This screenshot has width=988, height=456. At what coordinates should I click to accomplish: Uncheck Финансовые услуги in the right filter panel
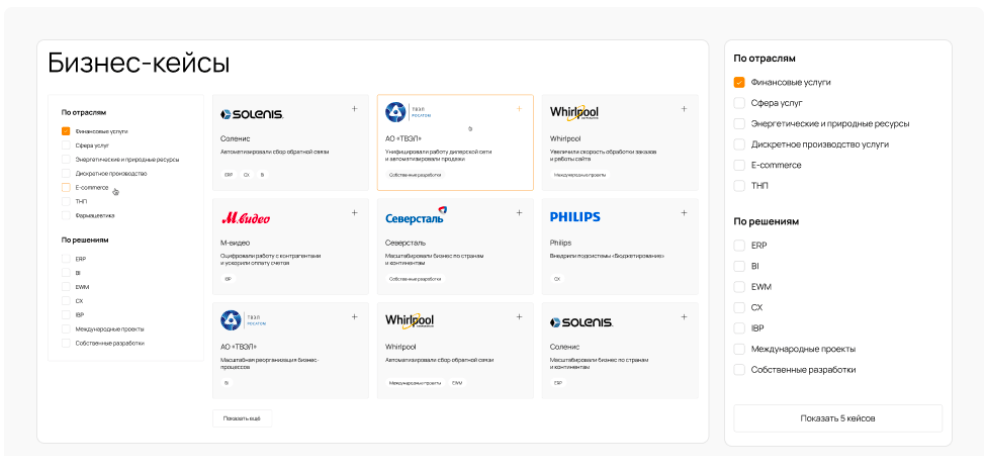click(x=739, y=83)
